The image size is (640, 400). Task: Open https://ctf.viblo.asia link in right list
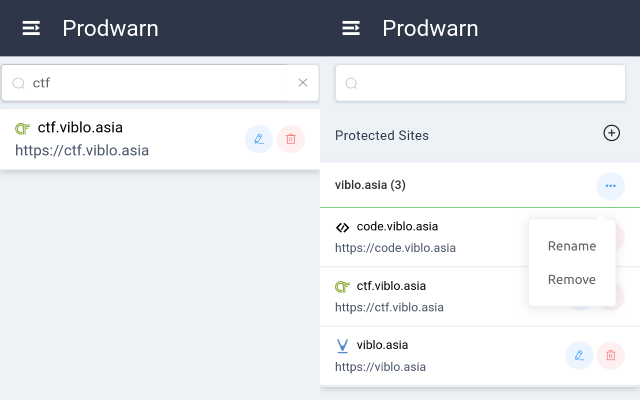pyautogui.click(x=389, y=307)
